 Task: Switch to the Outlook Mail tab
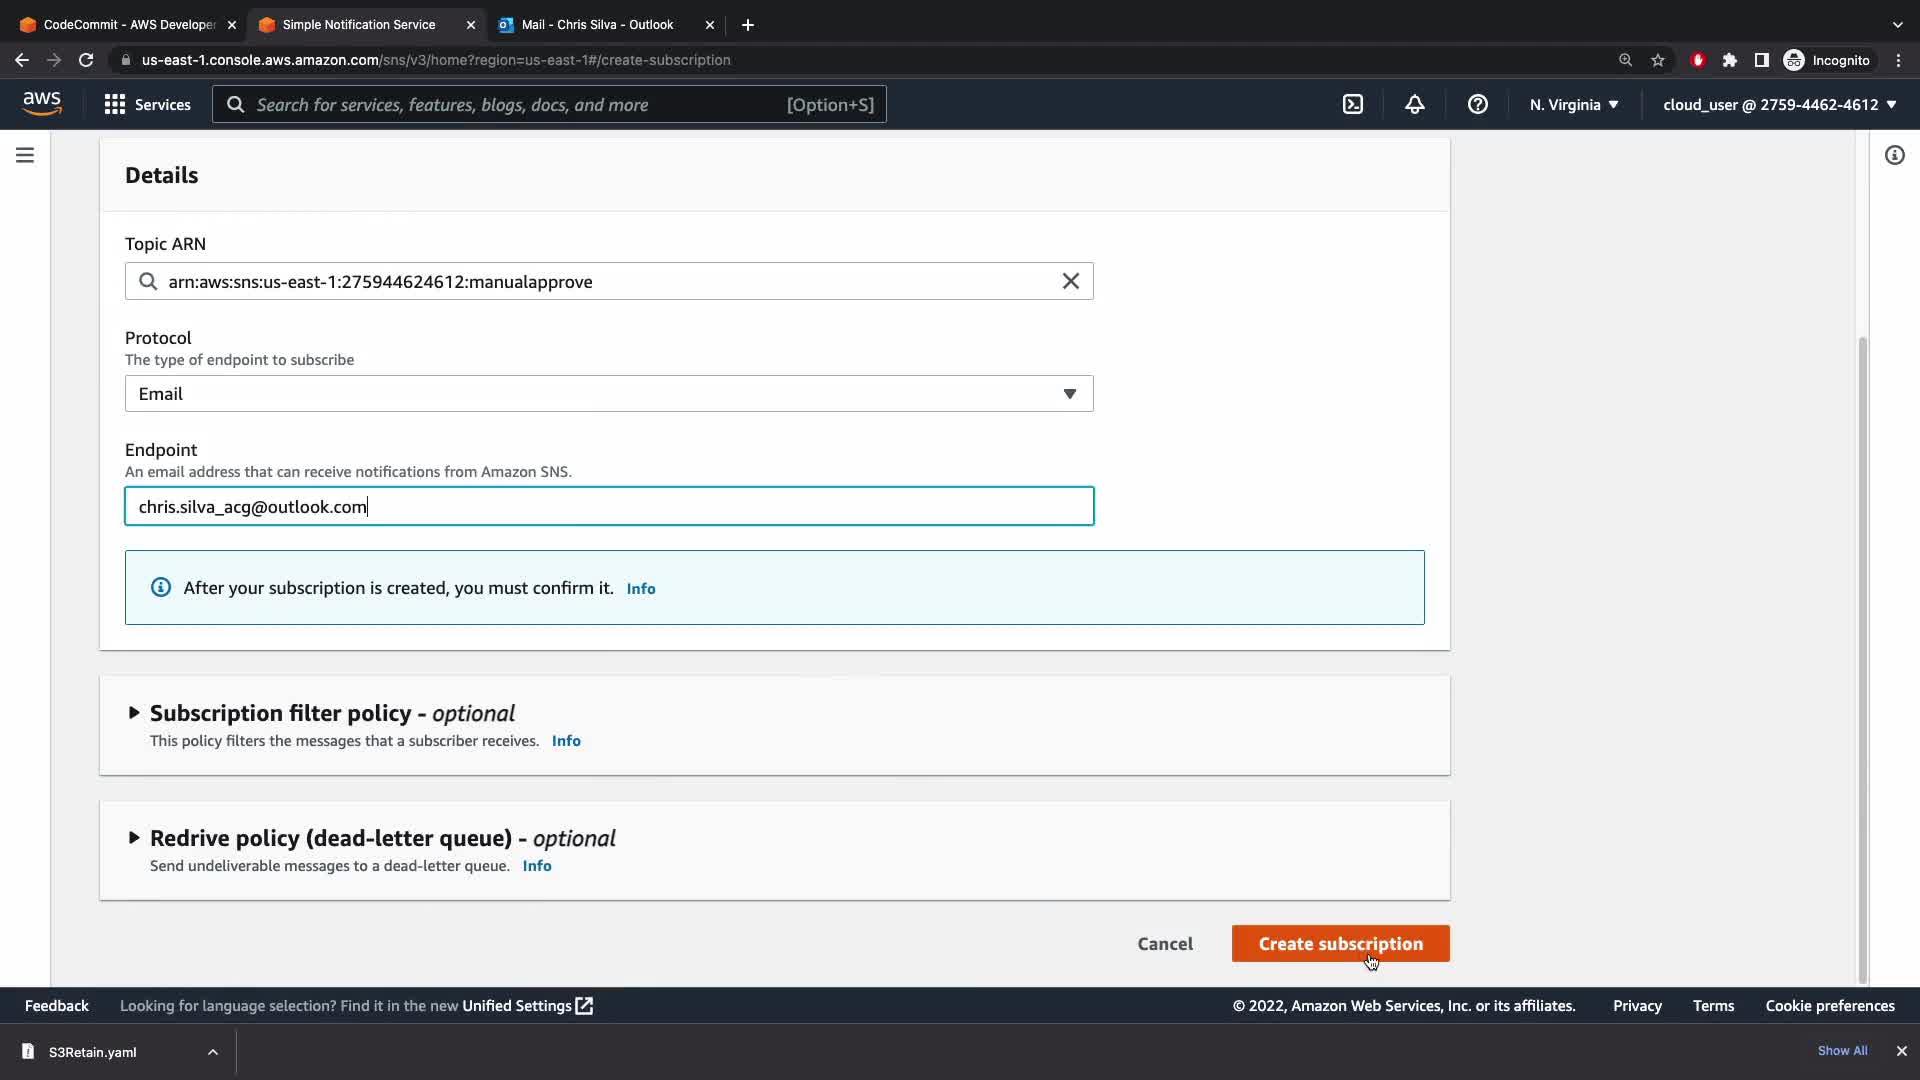597,24
